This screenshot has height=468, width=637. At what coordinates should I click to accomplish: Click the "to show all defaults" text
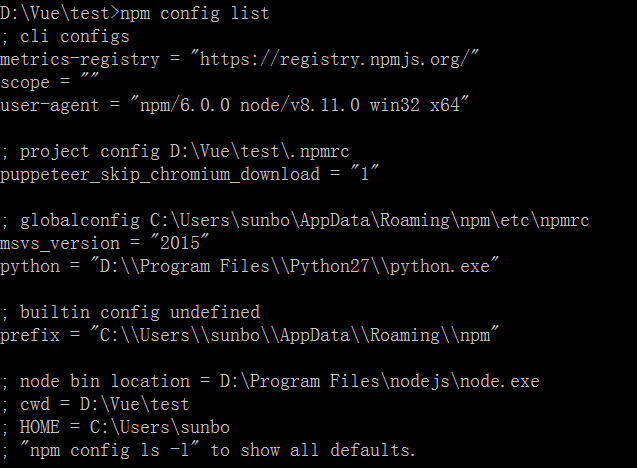[312, 450]
